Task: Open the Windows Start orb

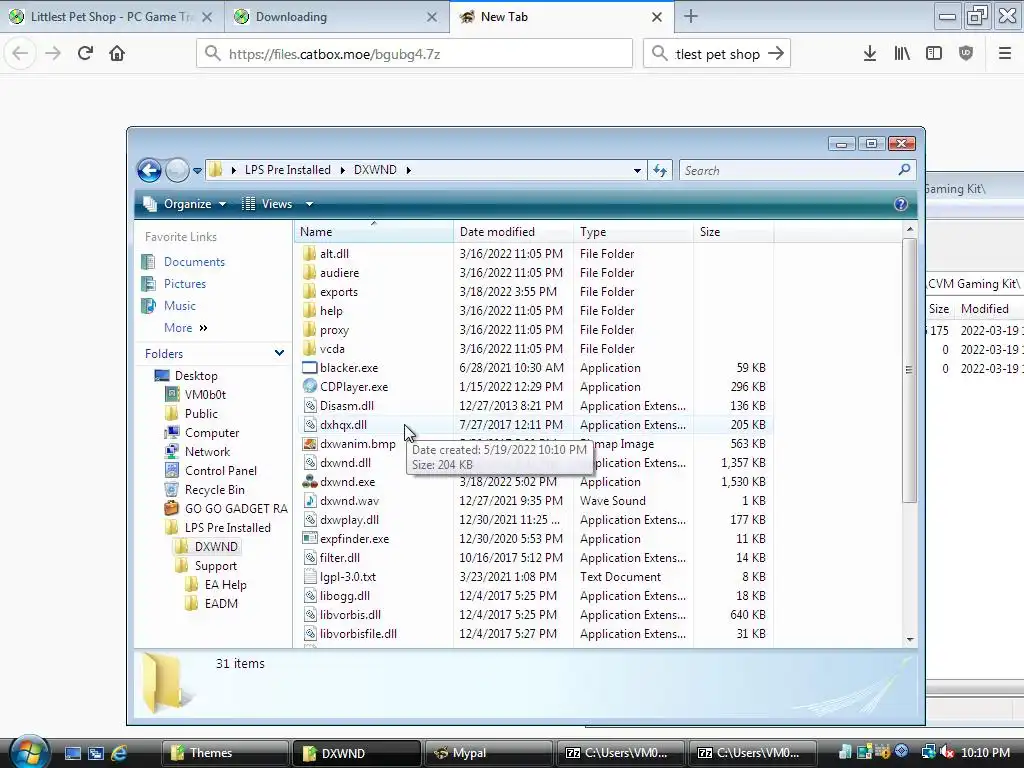Action: coord(29,752)
